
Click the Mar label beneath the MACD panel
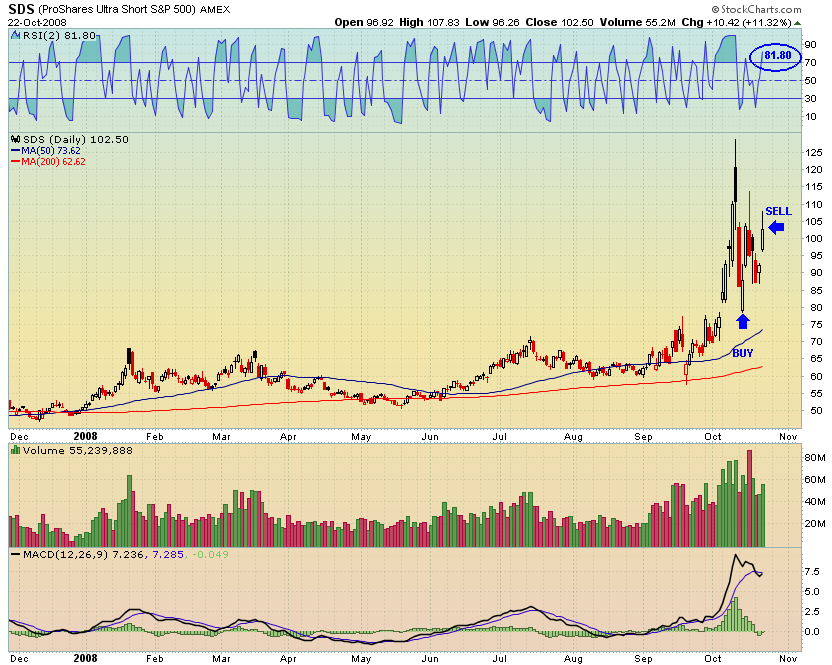221,659
